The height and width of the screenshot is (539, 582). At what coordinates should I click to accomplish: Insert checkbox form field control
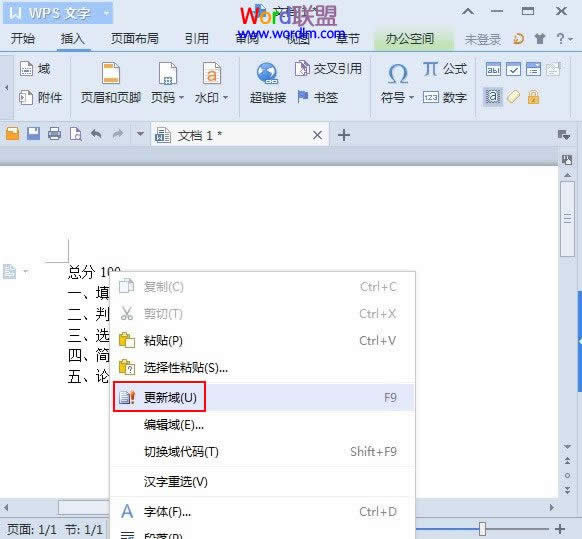513,69
